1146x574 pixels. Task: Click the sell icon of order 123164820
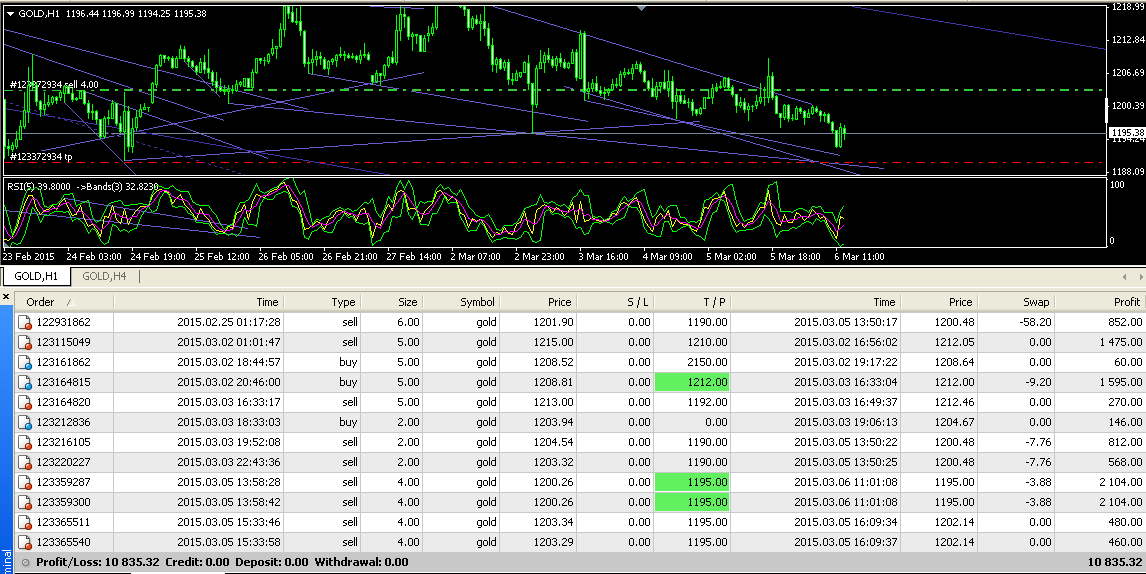25,402
